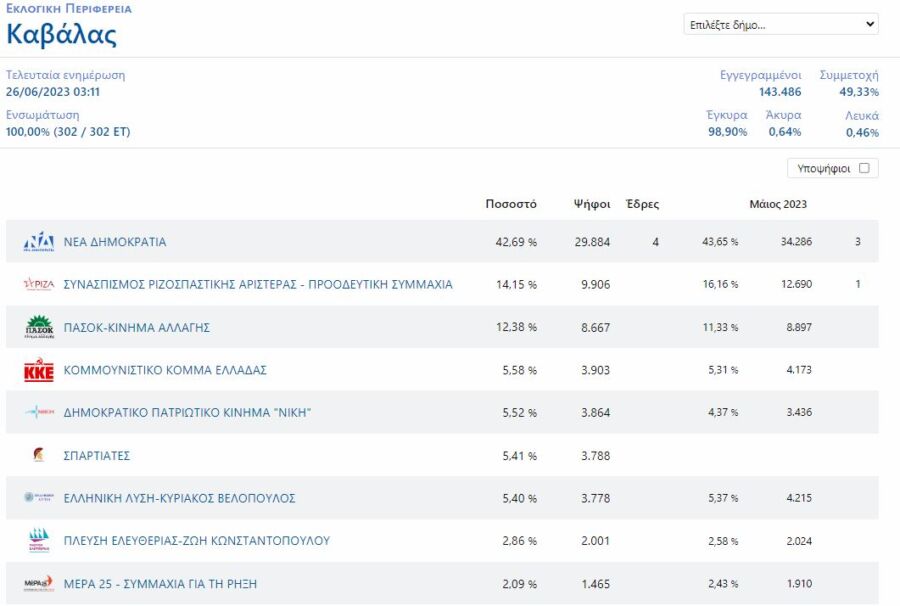Image resolution: width=900 pixels, height=606 pixels.
Task: Click the Ποσοστό column header
Action: 511,204
